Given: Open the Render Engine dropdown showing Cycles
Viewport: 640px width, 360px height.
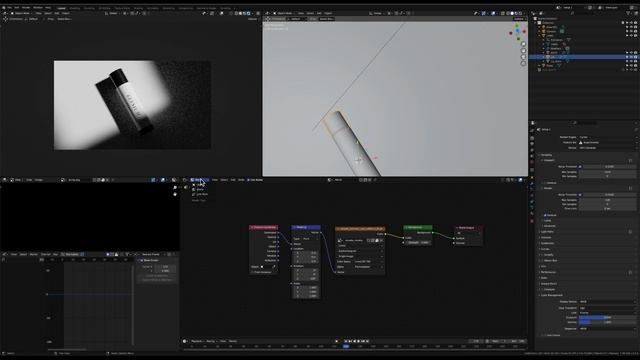Looking at the screenshot, I should [607, 137].
